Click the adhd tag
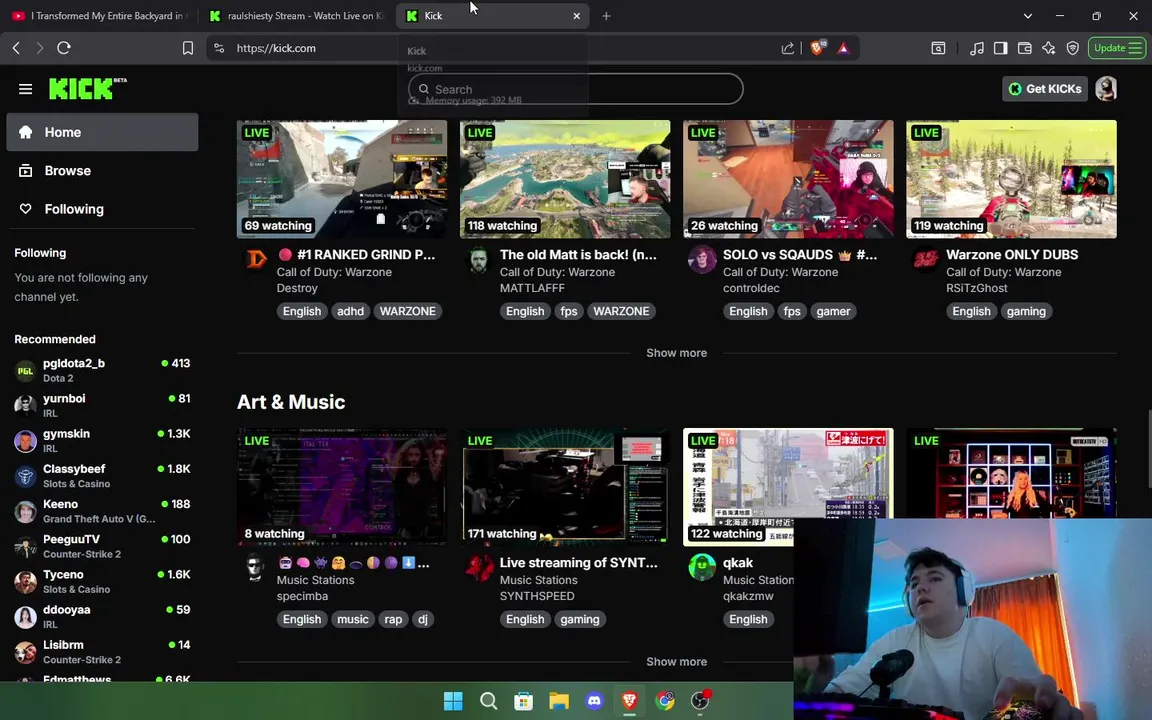1152x720 pixels. click(x=350, y=311)
